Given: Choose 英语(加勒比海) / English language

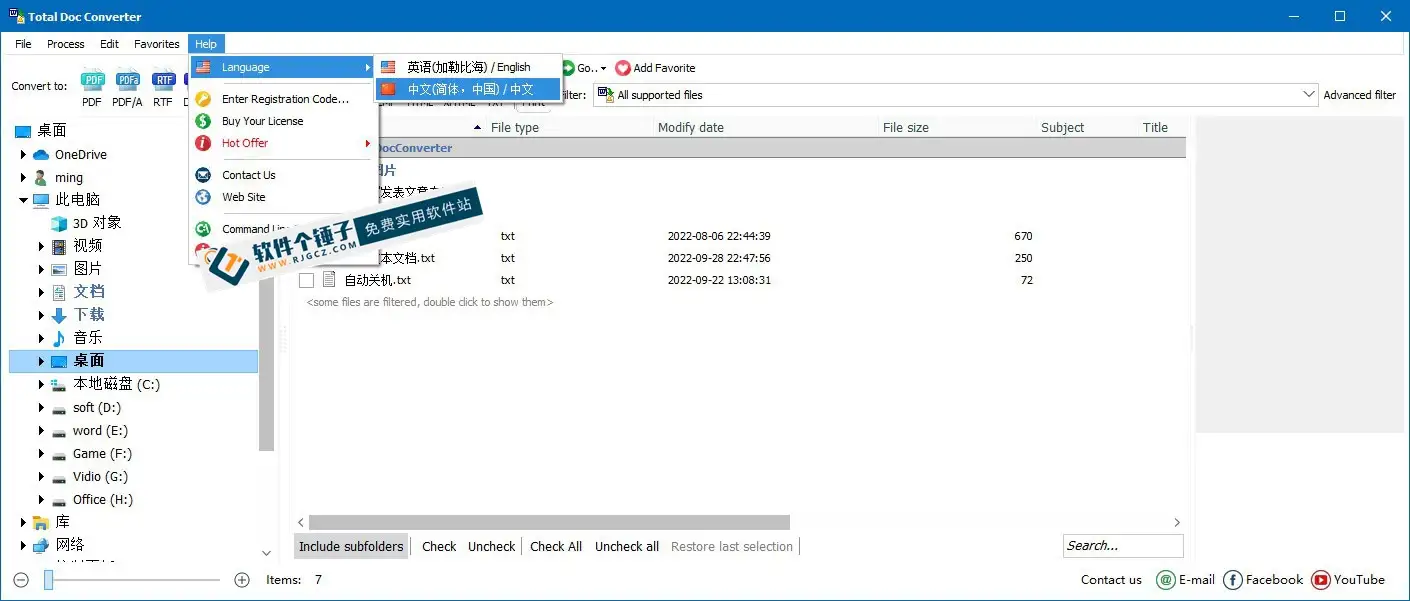Looking at the screenshot, I should pyautogui.click(x=468, y=67).
